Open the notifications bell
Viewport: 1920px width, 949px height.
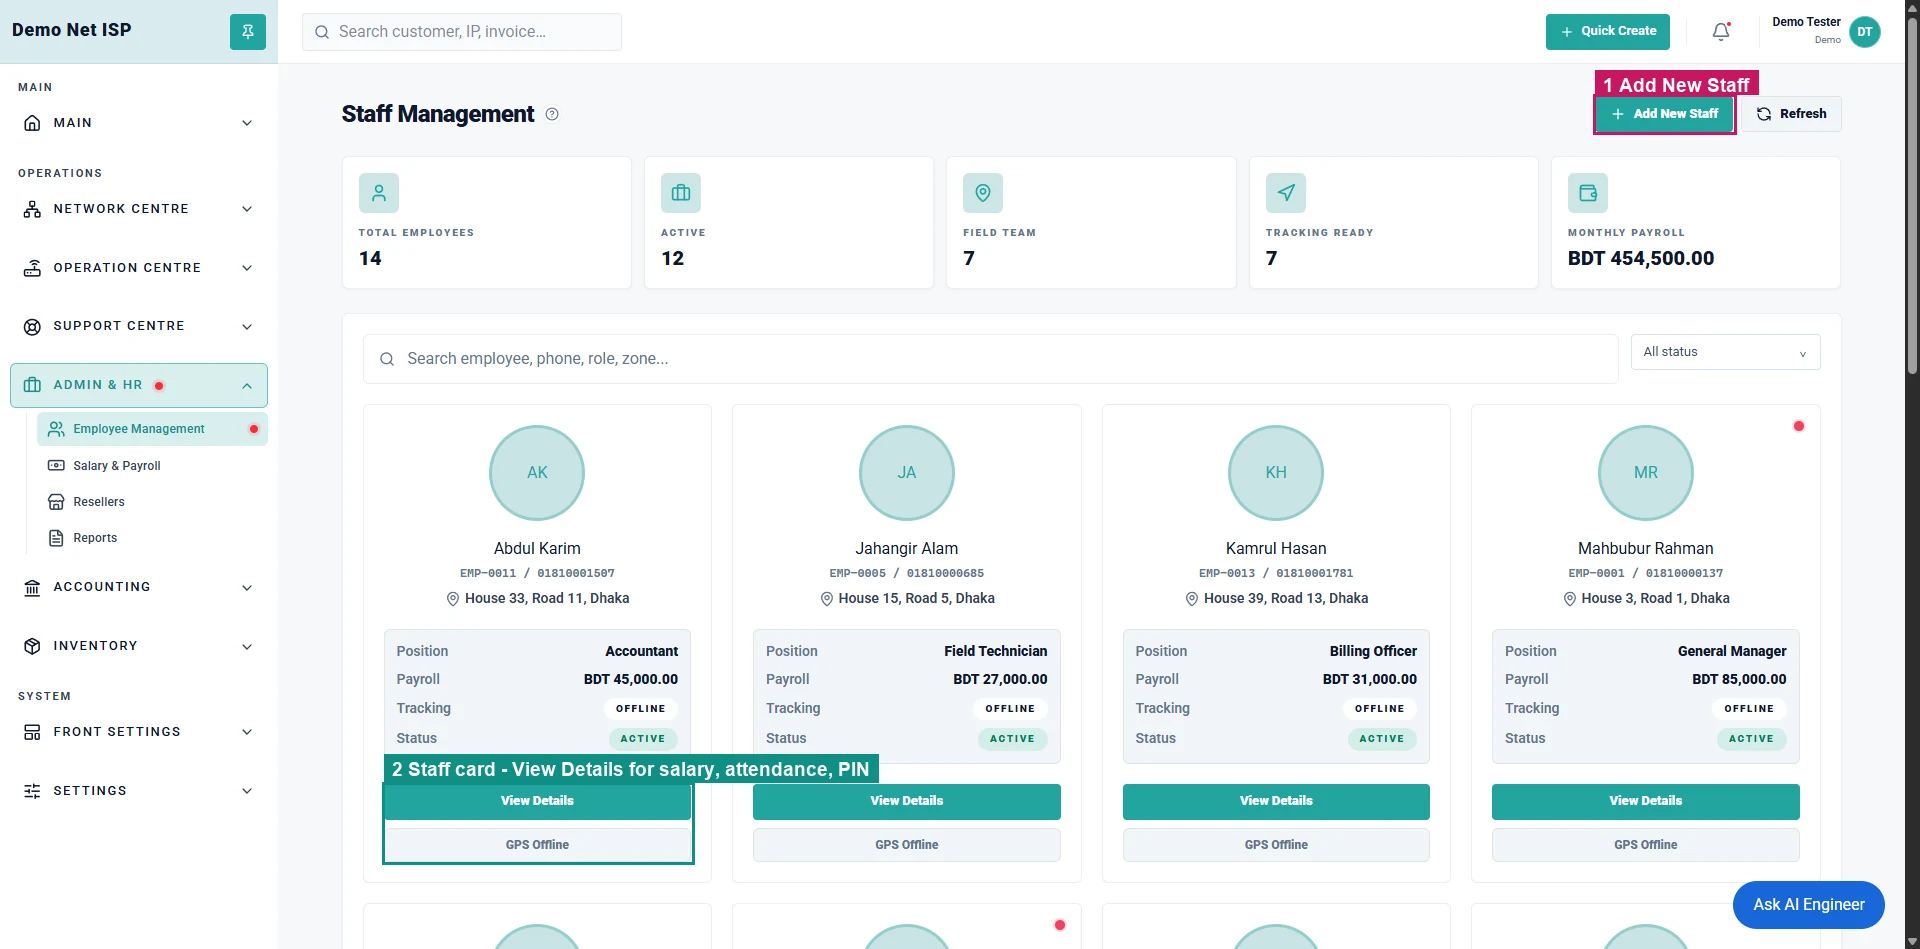(x=1721, y=32)
